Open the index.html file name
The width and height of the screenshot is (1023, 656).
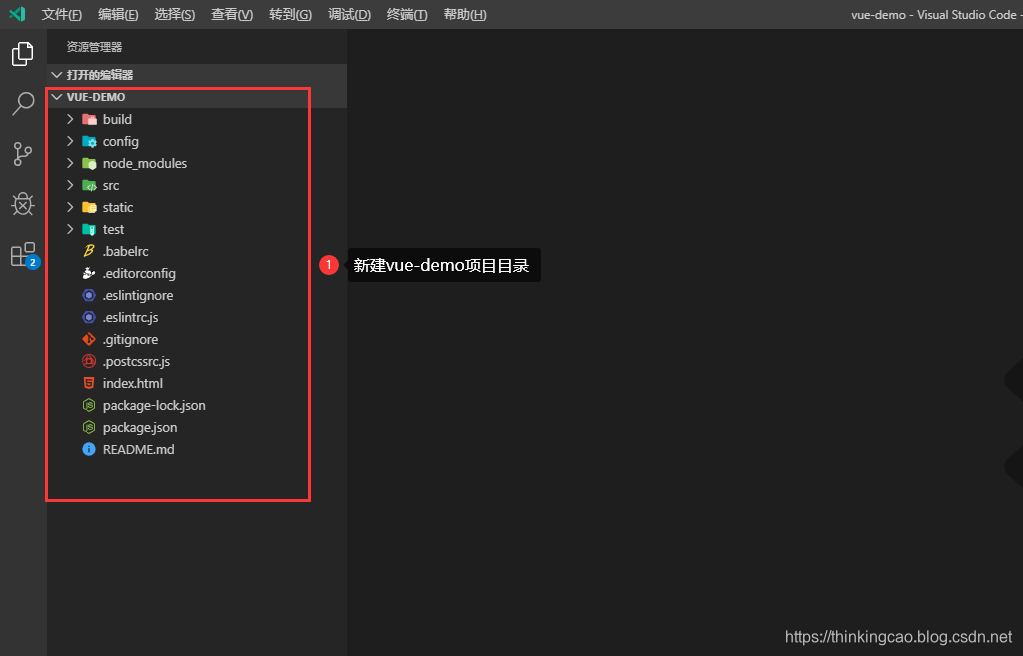133,384
